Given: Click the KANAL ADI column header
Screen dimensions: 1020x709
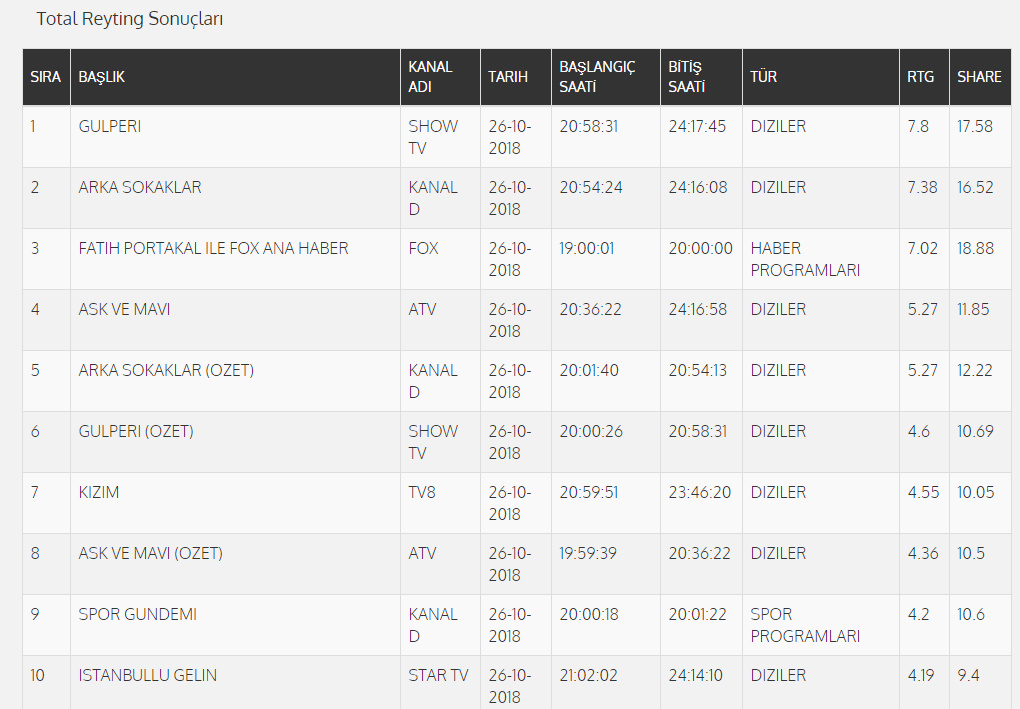Looking at the screenshot, I should click(x=431, y=77).
